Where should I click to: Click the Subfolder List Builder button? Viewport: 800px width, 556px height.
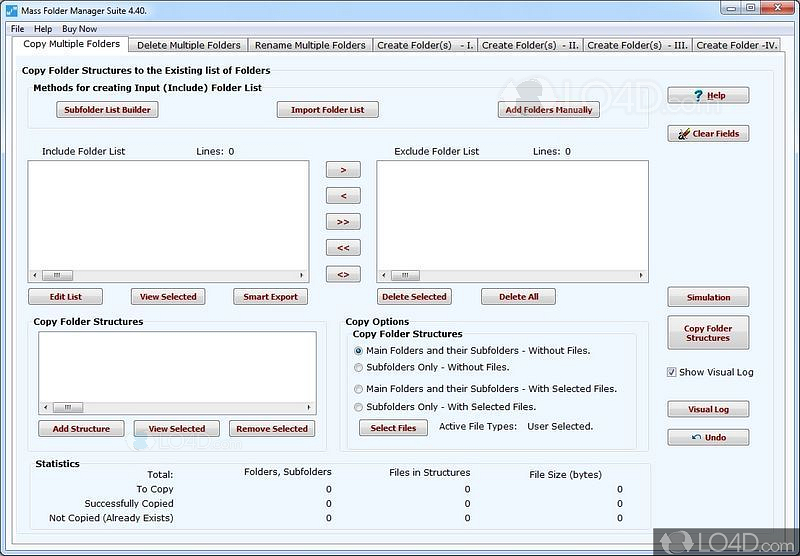107,110
